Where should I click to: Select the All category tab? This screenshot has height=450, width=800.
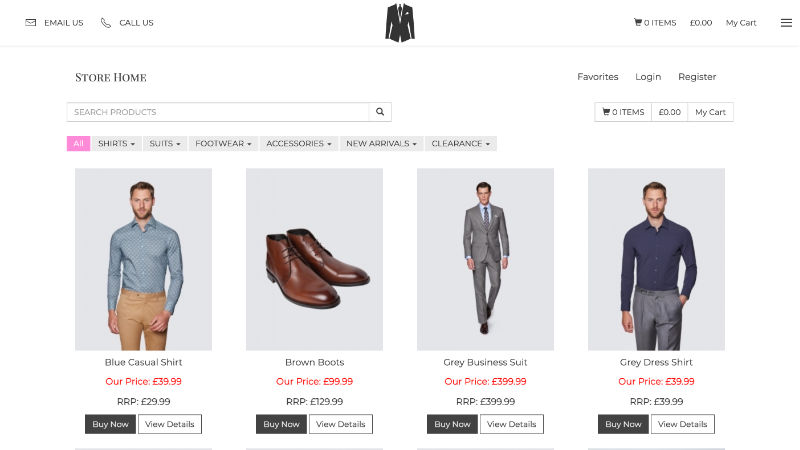coord(79,143)
